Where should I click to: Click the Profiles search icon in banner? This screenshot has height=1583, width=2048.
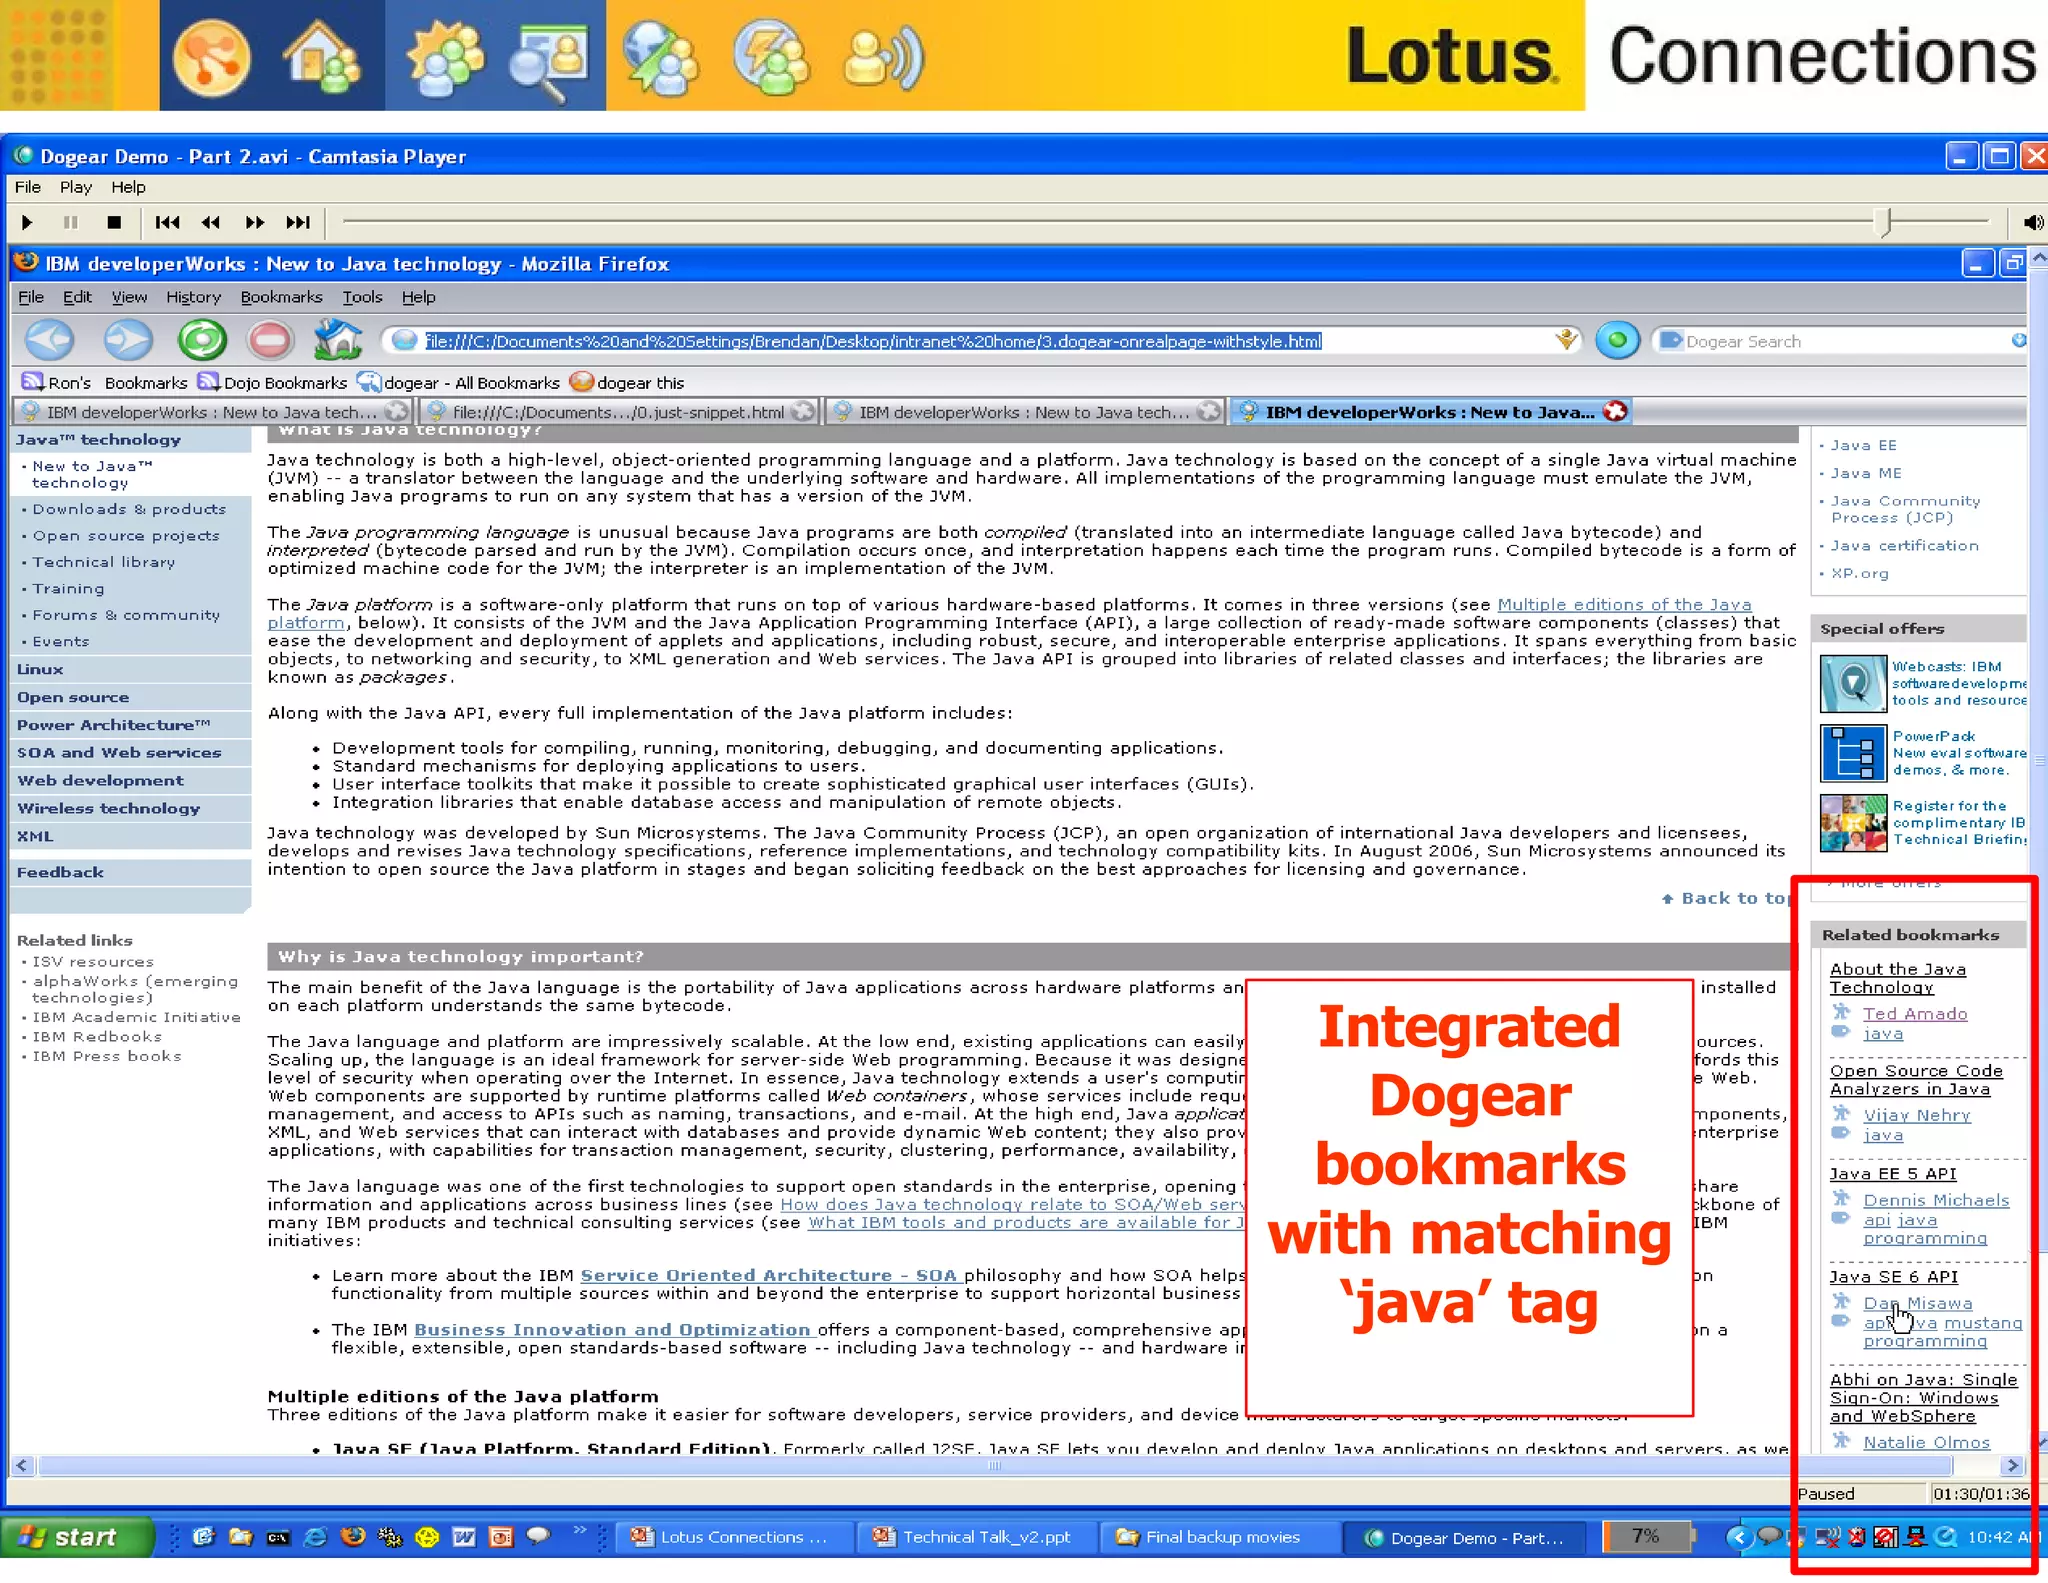(548, 62)
